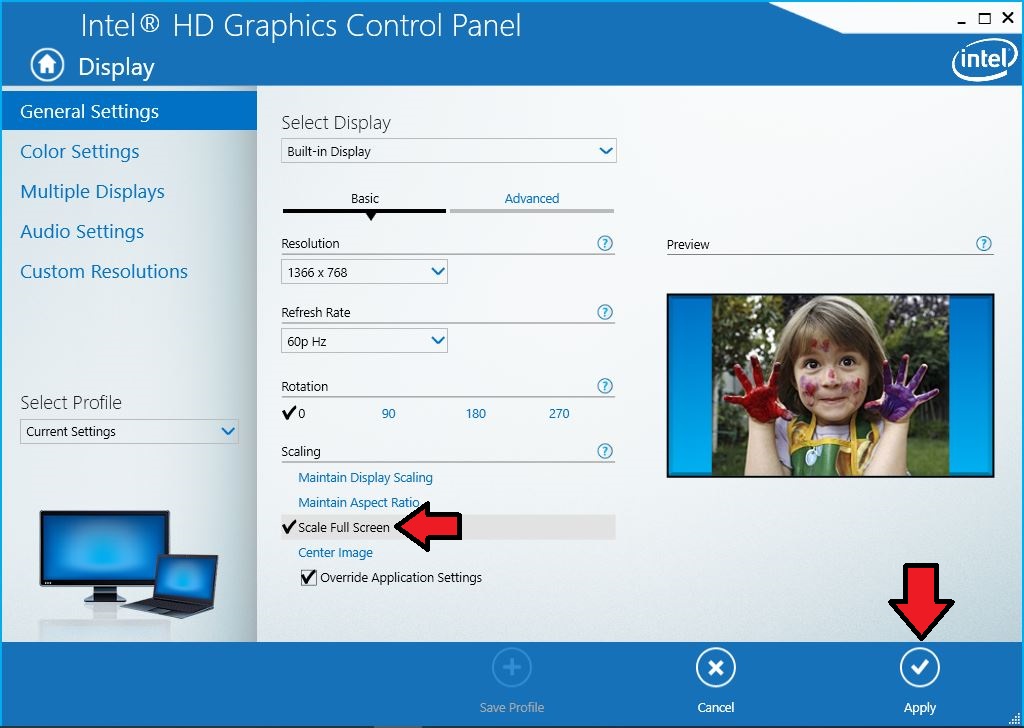Click the Preview image of the child
This screenshot has height=728, width=1024.
tap(830, 385)
